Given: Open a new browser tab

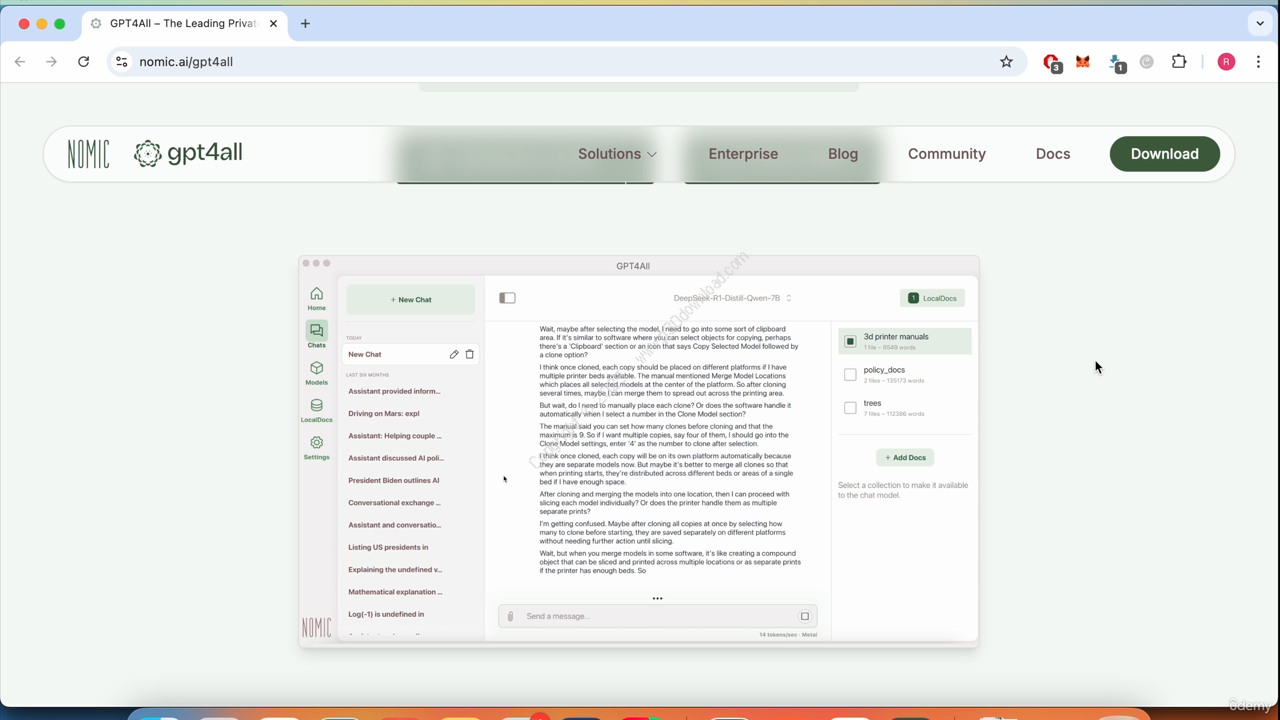Looking at the screenshot, I should (305, 23).
